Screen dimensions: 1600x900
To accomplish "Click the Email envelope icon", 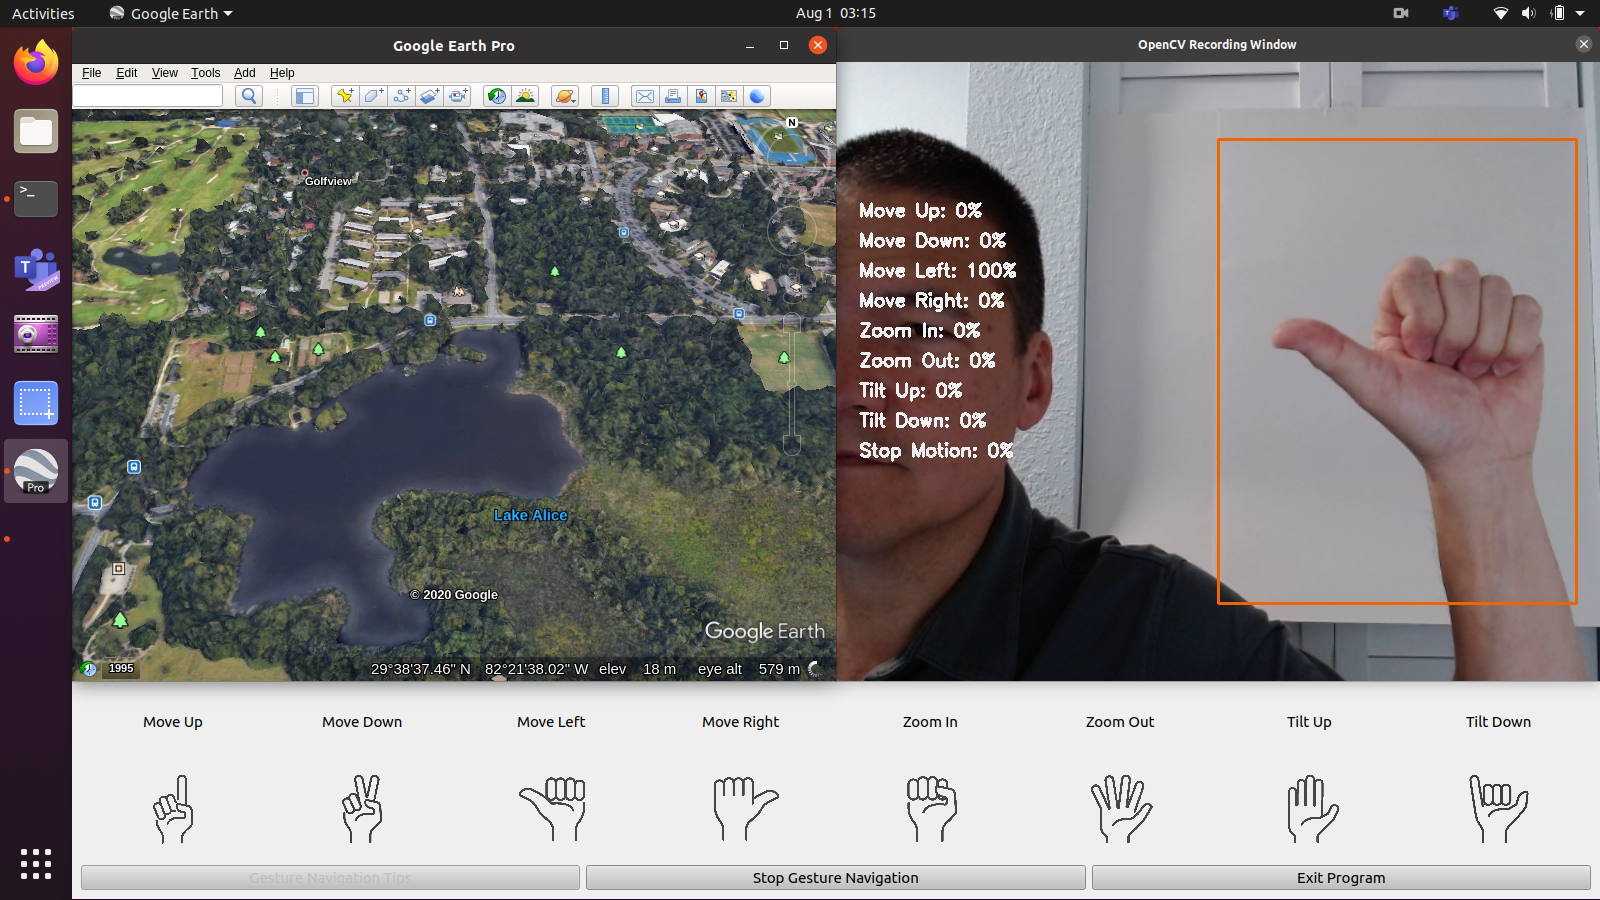I will pos(645,96).
